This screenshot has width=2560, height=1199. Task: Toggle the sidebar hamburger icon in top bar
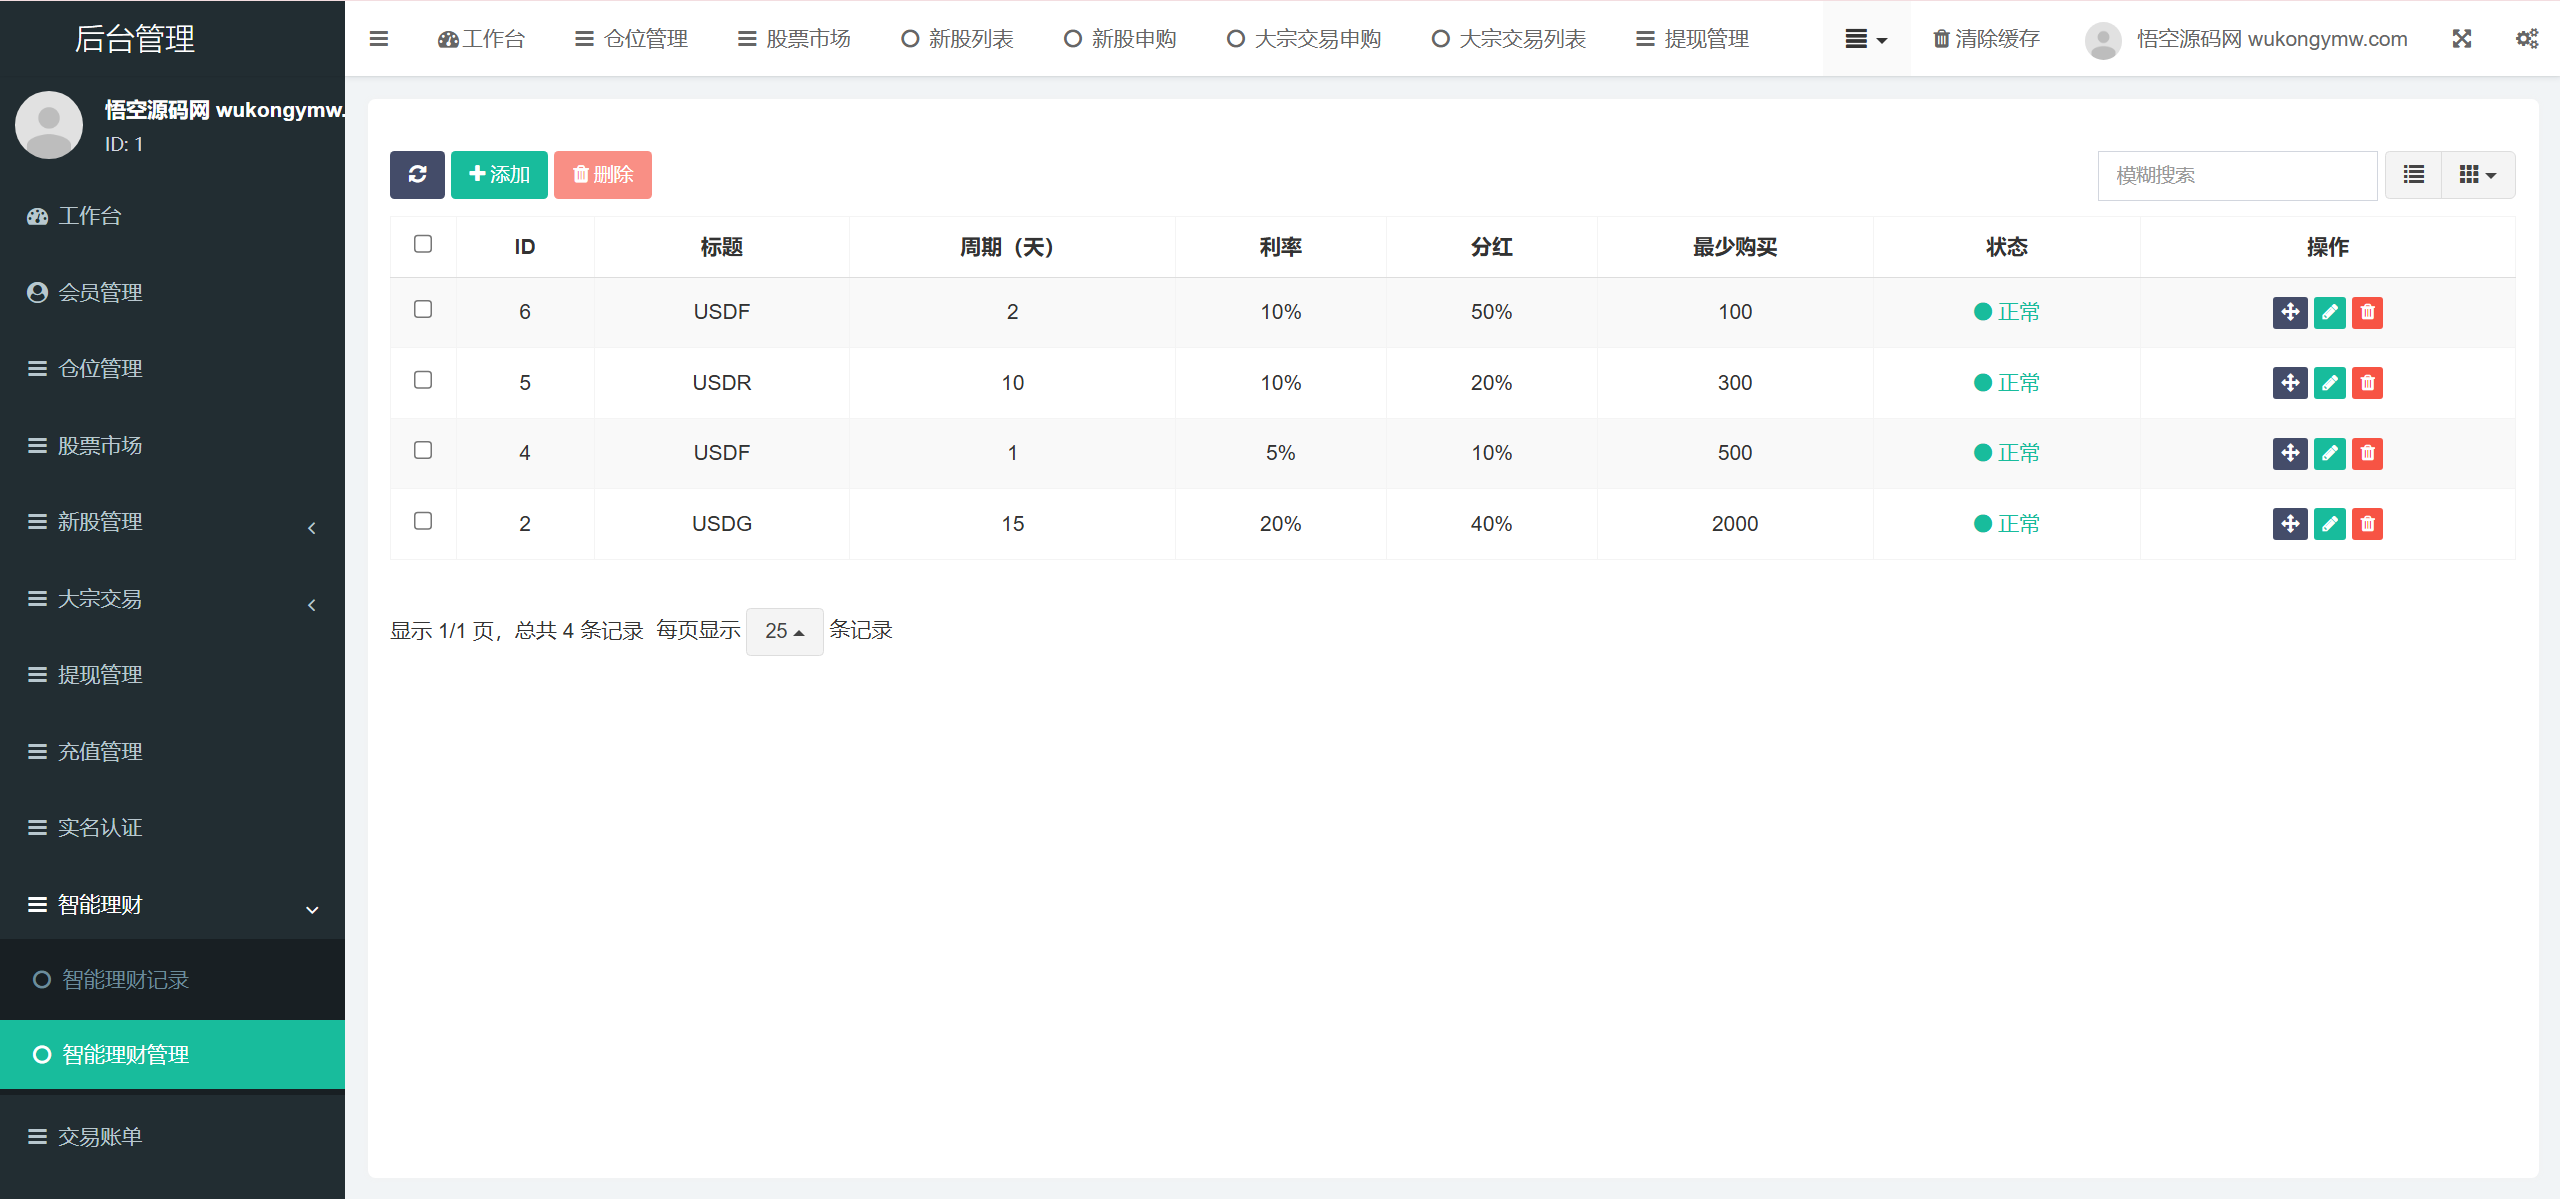click(x=379, y=39)
